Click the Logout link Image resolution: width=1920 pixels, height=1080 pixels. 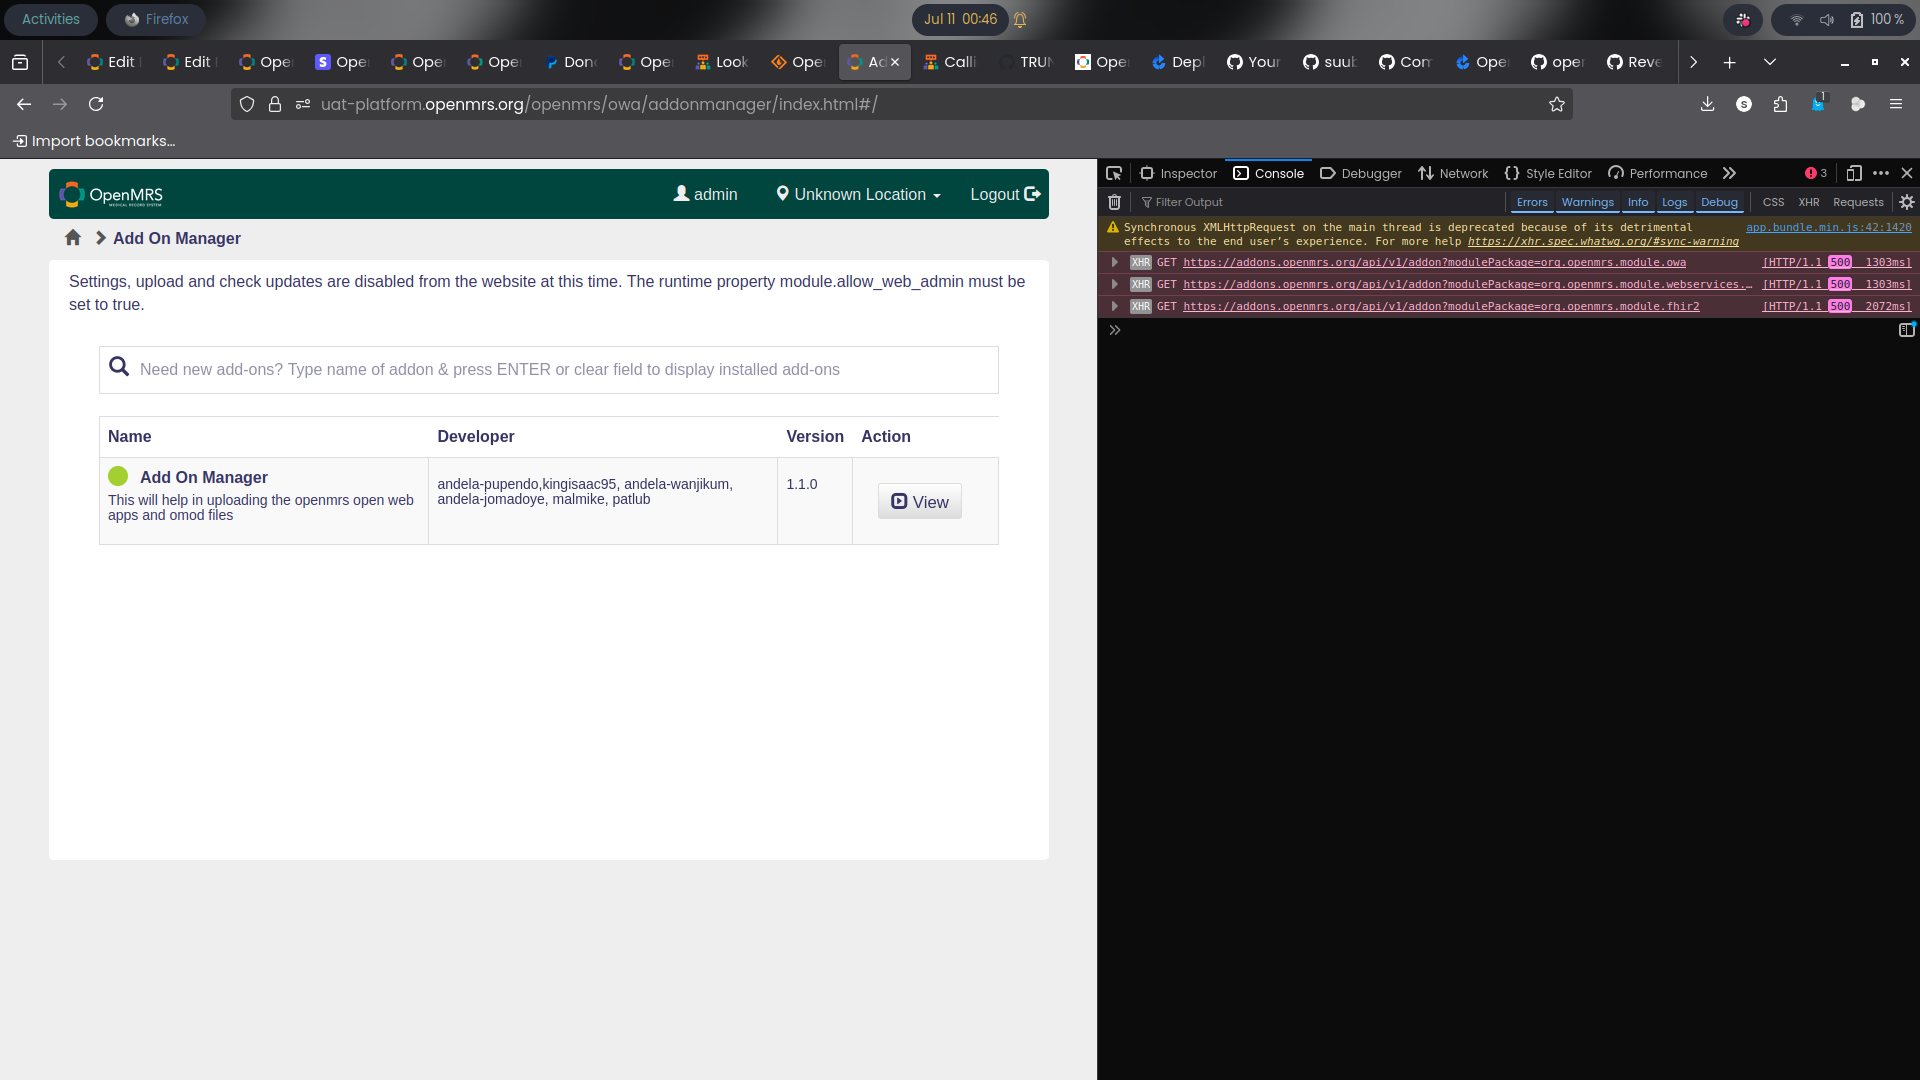coord(1004,194)
